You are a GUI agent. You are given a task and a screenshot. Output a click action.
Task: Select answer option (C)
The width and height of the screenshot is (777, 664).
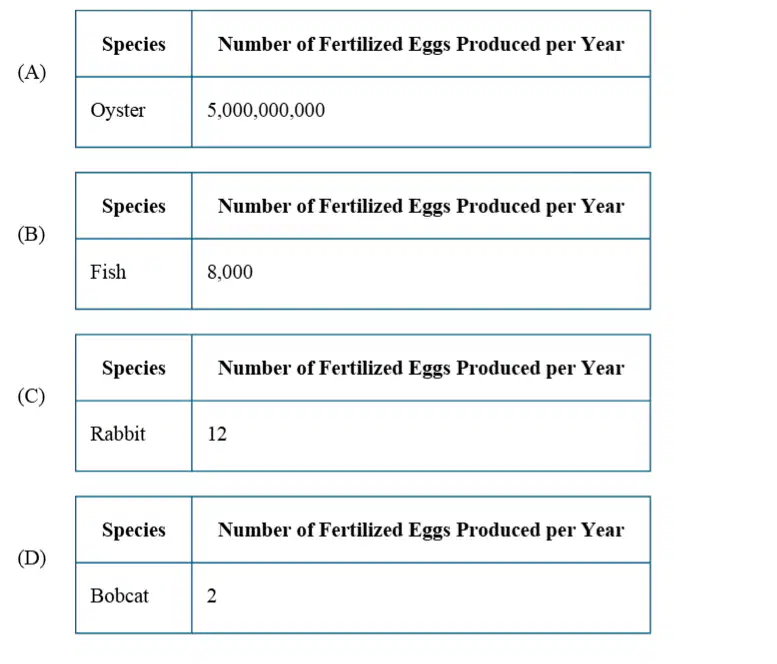(32, 396)
